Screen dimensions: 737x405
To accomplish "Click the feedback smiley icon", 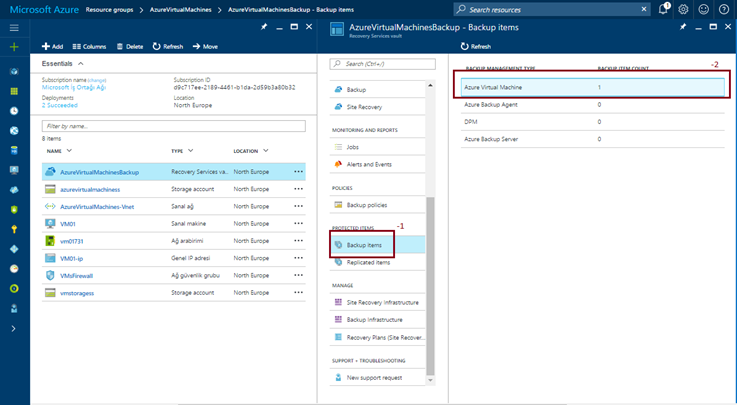I will (704, 9).
